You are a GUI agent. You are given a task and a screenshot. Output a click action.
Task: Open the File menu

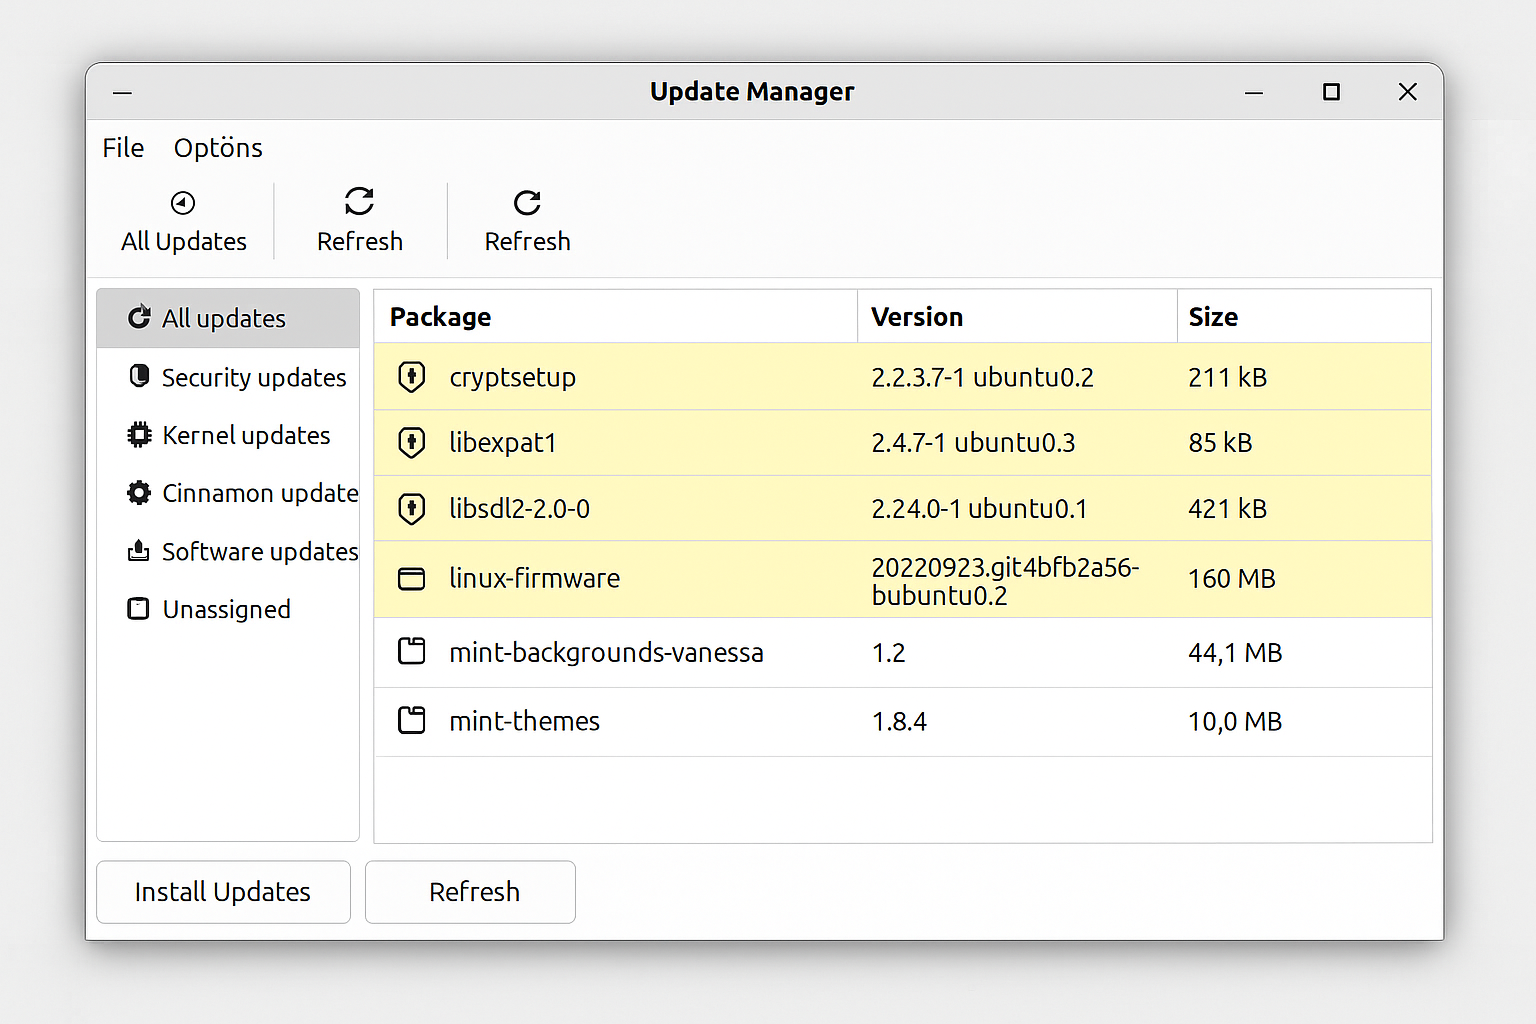tap(122, 147)
